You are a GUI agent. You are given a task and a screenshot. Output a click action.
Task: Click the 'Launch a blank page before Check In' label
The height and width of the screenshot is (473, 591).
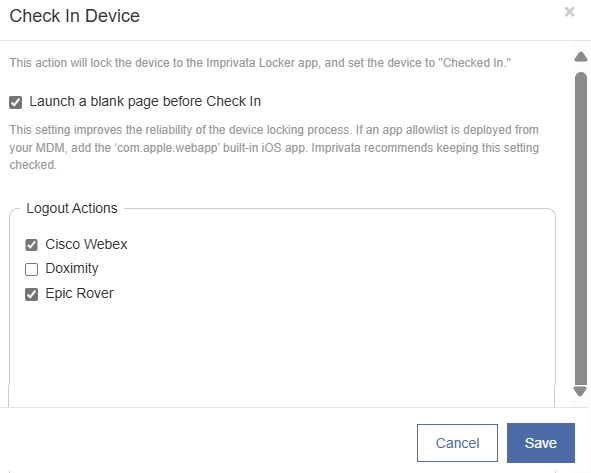(145, 101)
